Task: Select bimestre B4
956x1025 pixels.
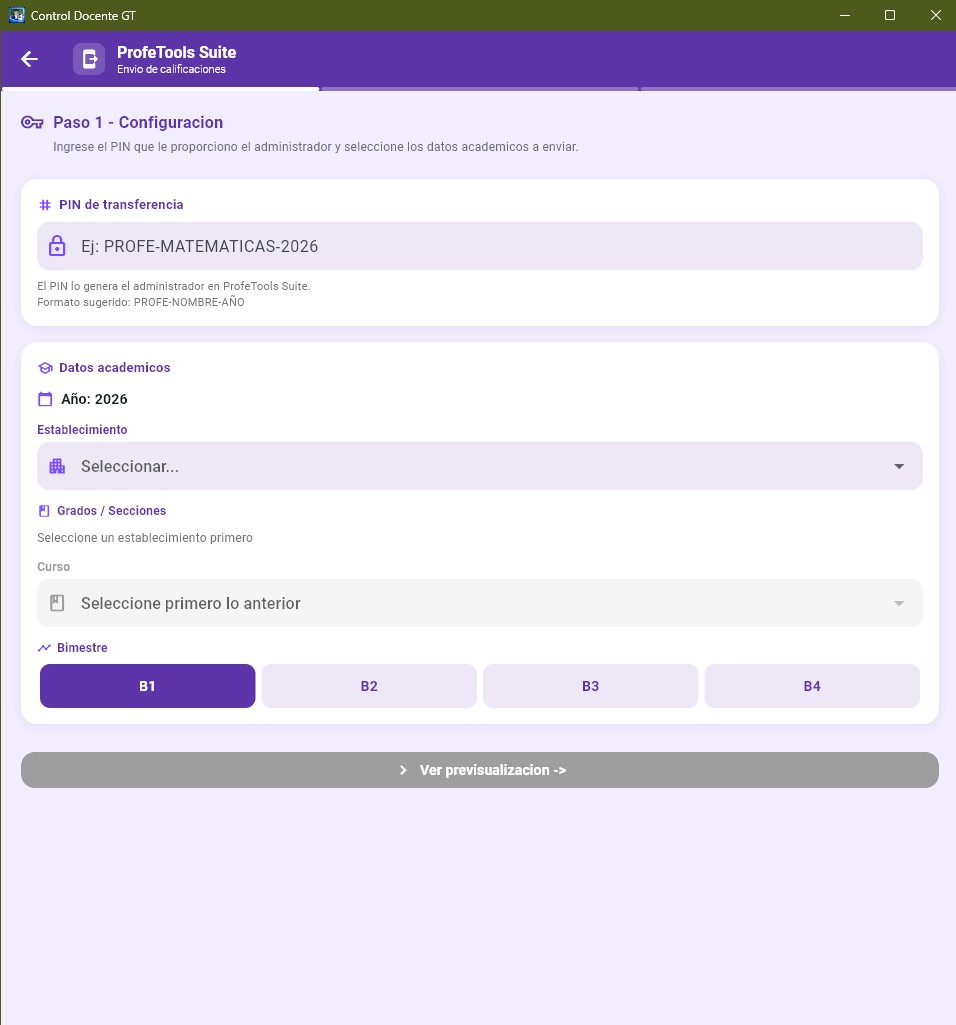Action: point(812,686)
